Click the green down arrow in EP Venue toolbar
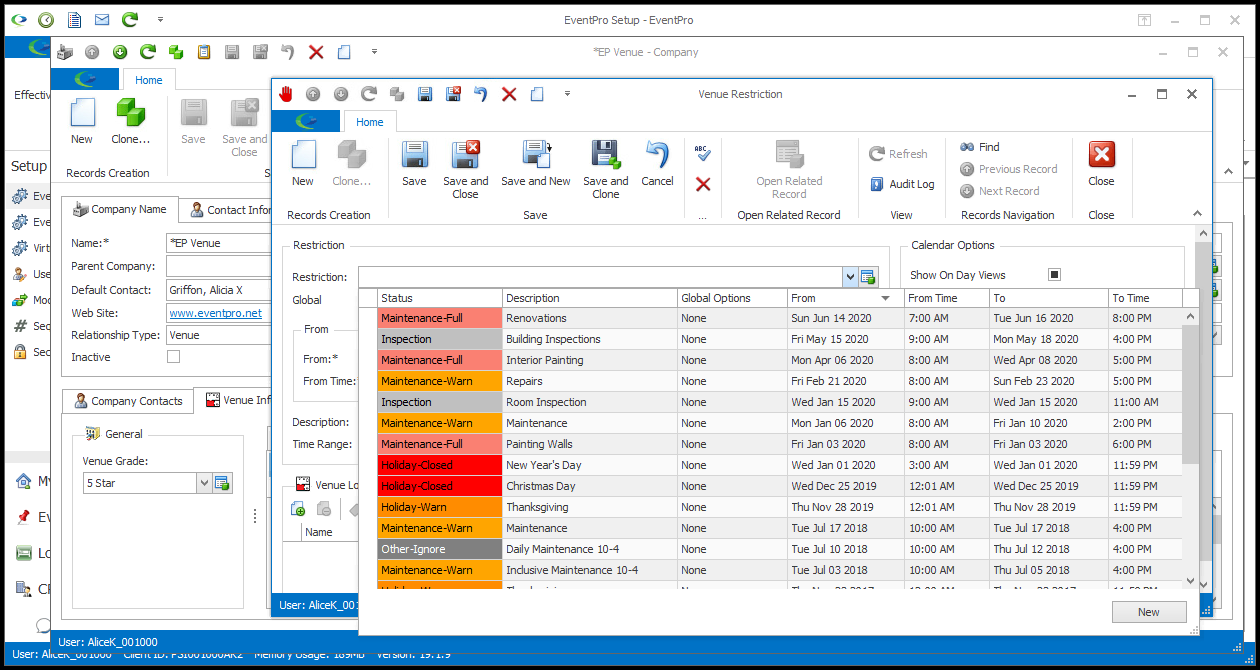Viewport: 1260px width, 670px height. (120, 52)
